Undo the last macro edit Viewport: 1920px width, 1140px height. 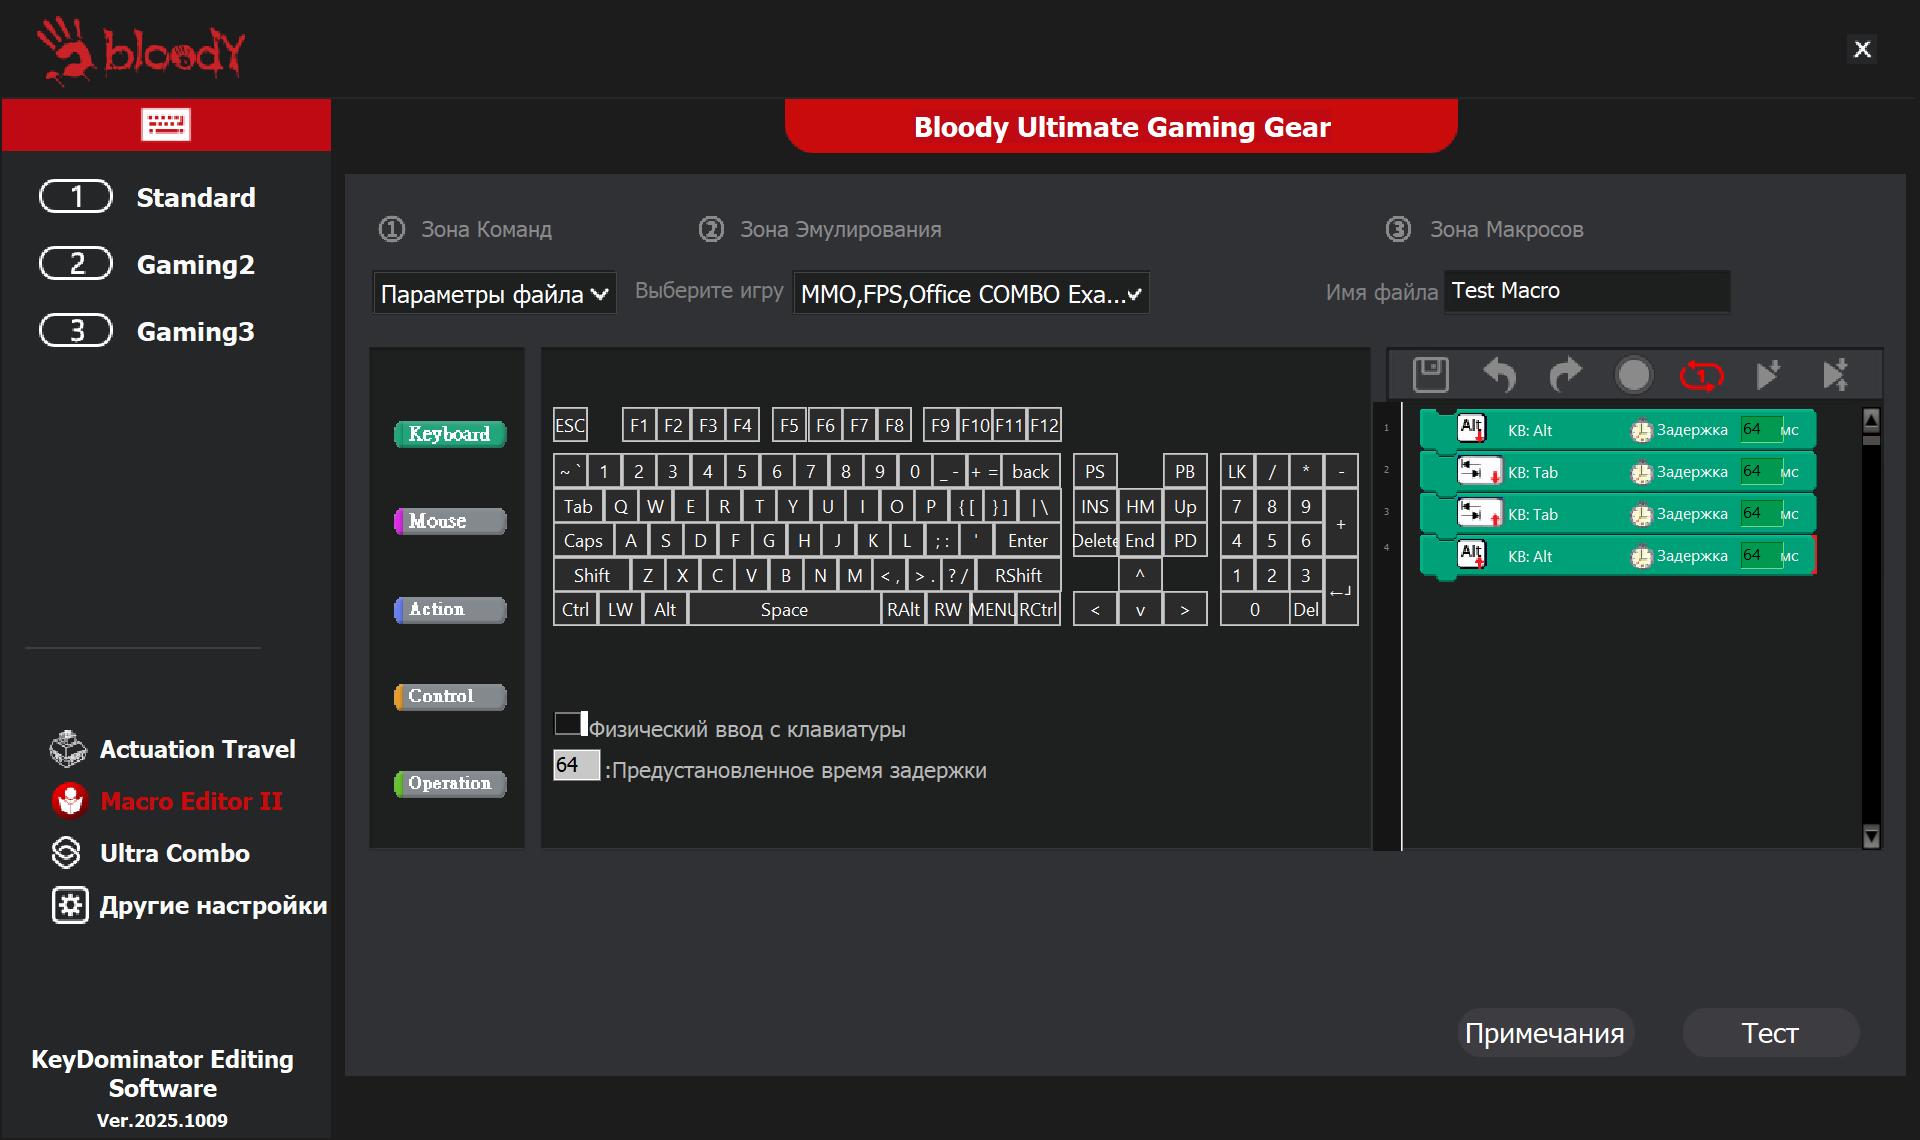pos(1499,375)
